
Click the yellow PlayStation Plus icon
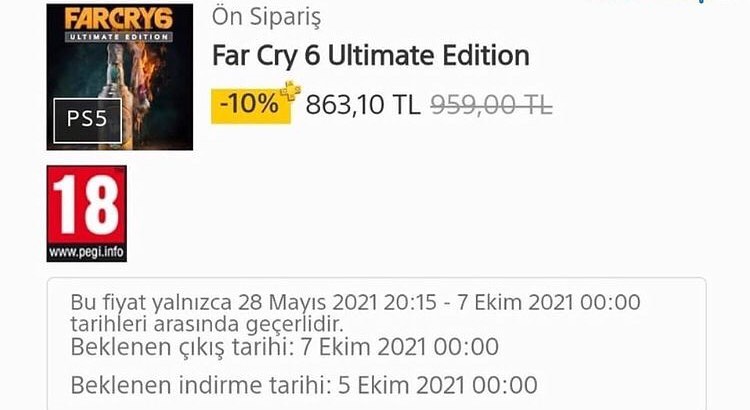pyautogui.click(x=291, y=91)
